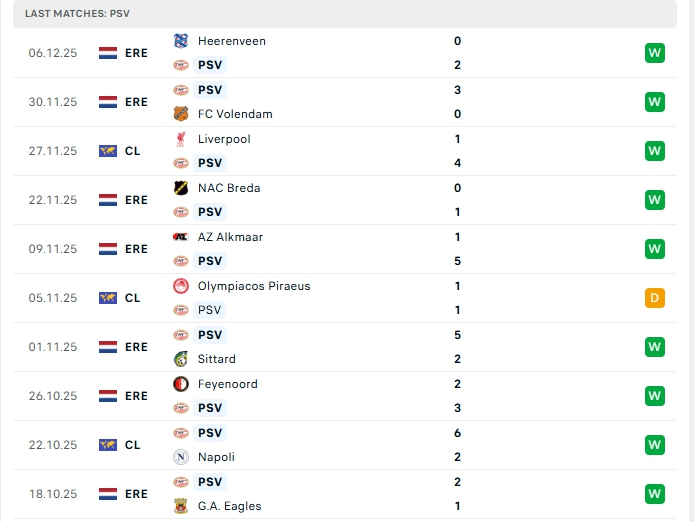Click the NAC Breda club crest

point(181,188)
